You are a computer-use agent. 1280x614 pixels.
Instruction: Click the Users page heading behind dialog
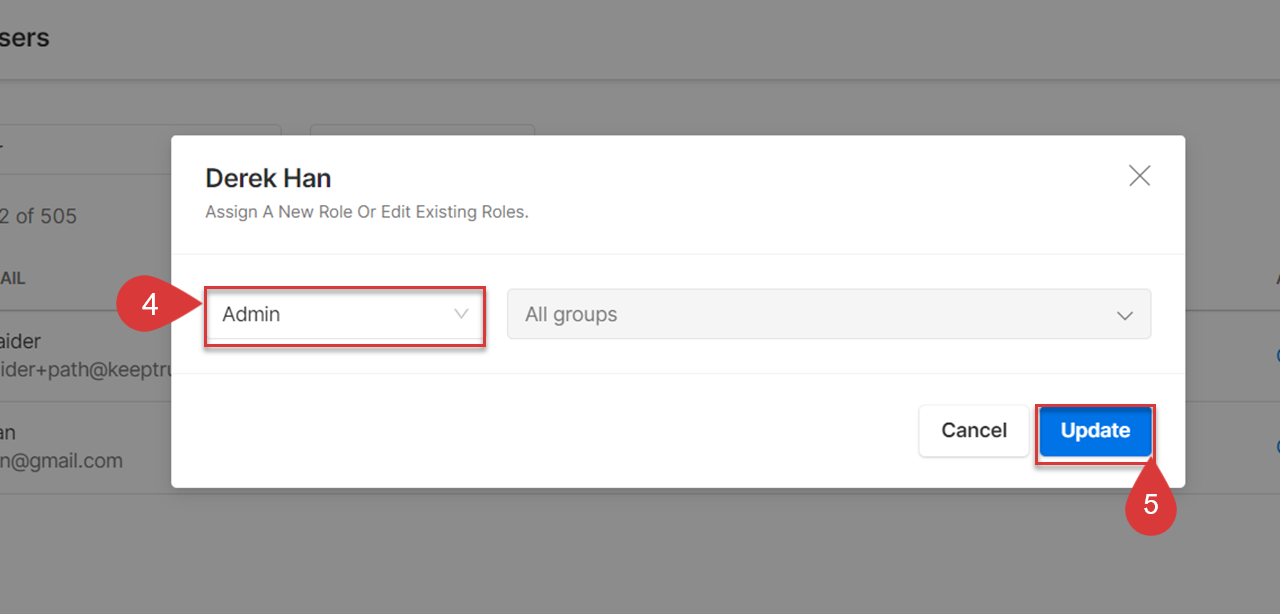(x=24, y=38)
